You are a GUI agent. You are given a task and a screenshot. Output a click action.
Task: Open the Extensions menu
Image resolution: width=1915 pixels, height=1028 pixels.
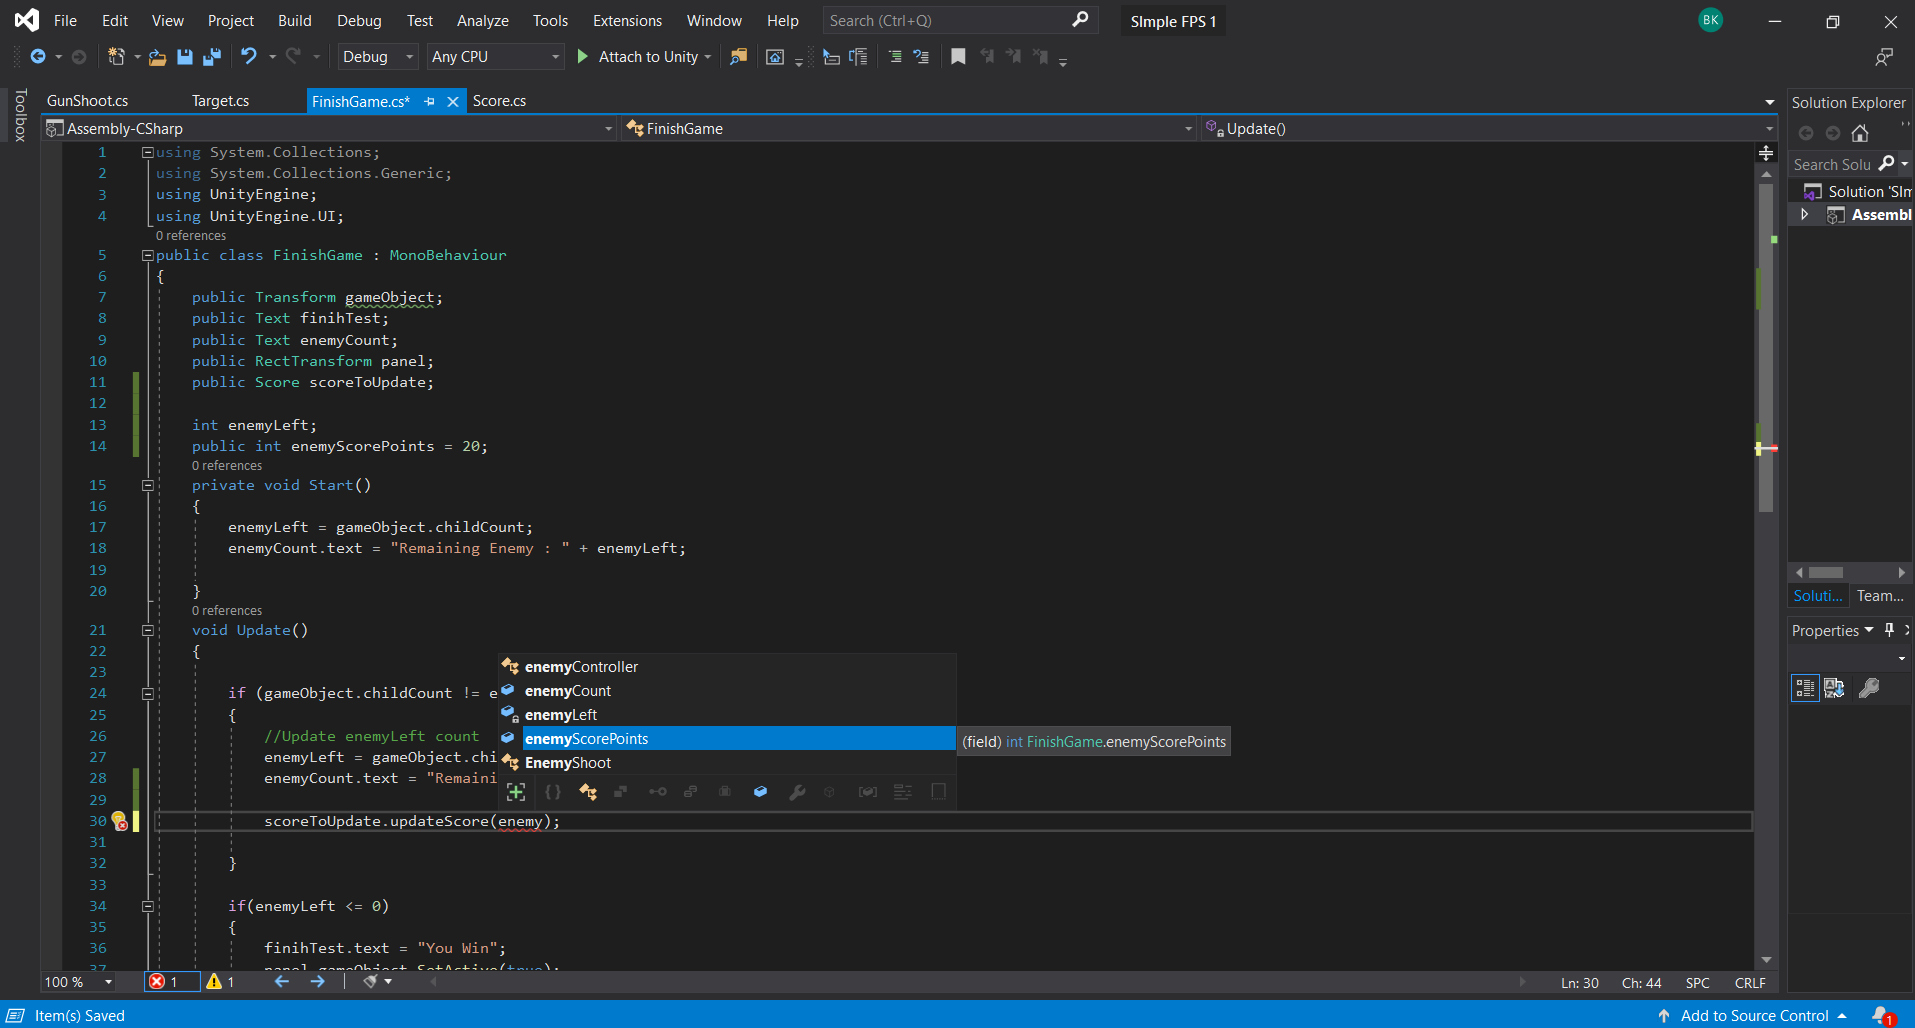pyautogui.click(x=626, y=21)
